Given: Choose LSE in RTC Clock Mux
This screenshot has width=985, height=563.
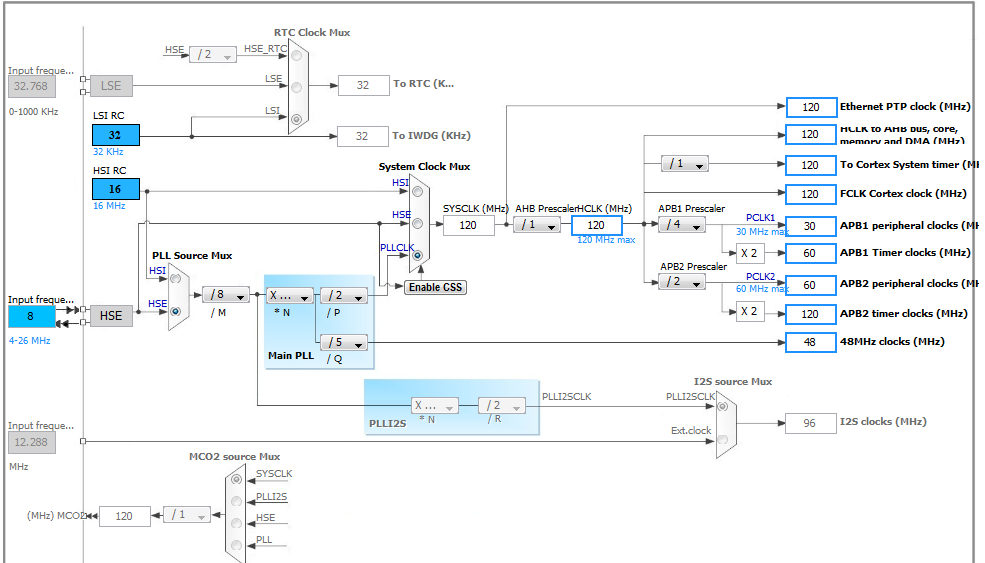Looking at the screenshot, I should point(297,87).
